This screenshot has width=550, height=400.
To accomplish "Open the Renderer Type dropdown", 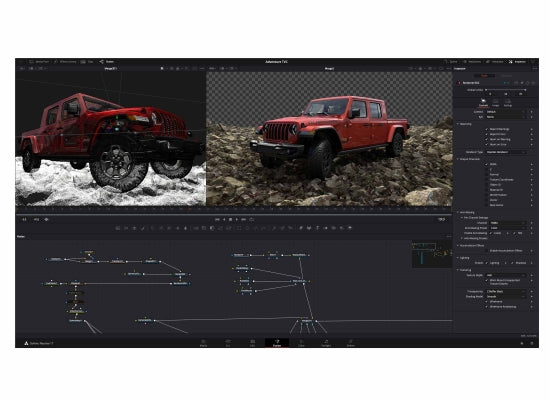I will tap(505, 152).
